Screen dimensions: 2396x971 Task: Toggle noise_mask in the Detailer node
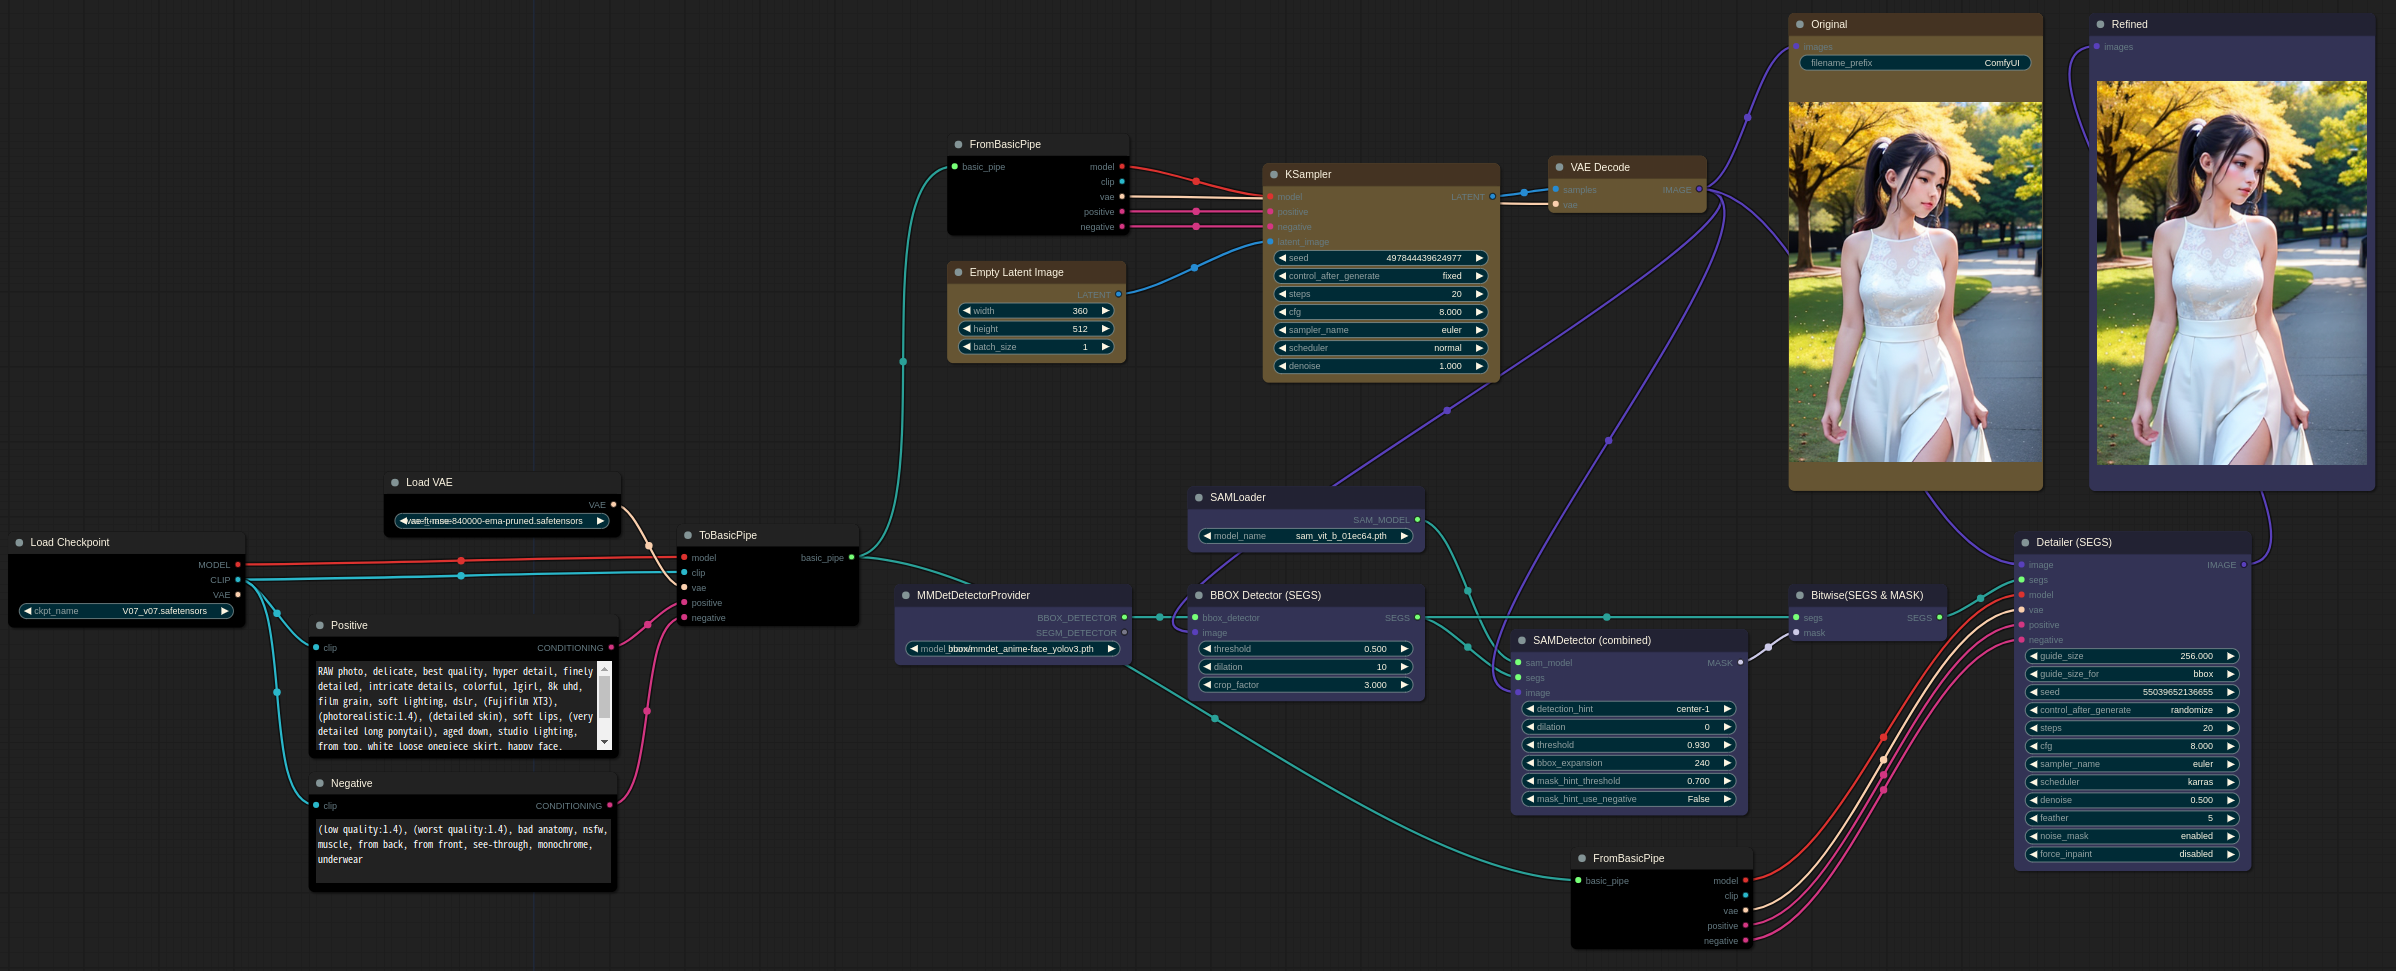[2131, 836]
